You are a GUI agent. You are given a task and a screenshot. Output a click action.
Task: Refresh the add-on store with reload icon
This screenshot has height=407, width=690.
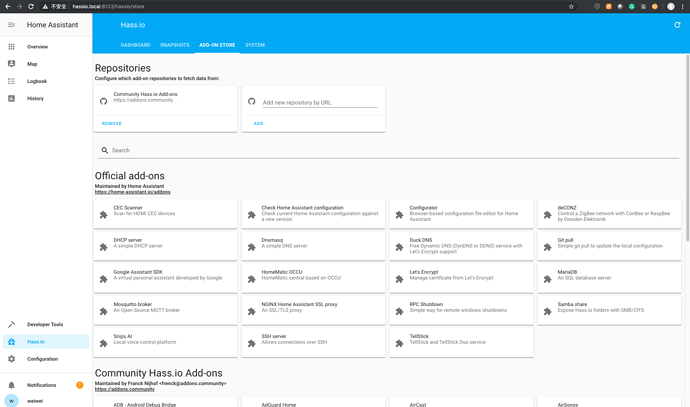677,25
